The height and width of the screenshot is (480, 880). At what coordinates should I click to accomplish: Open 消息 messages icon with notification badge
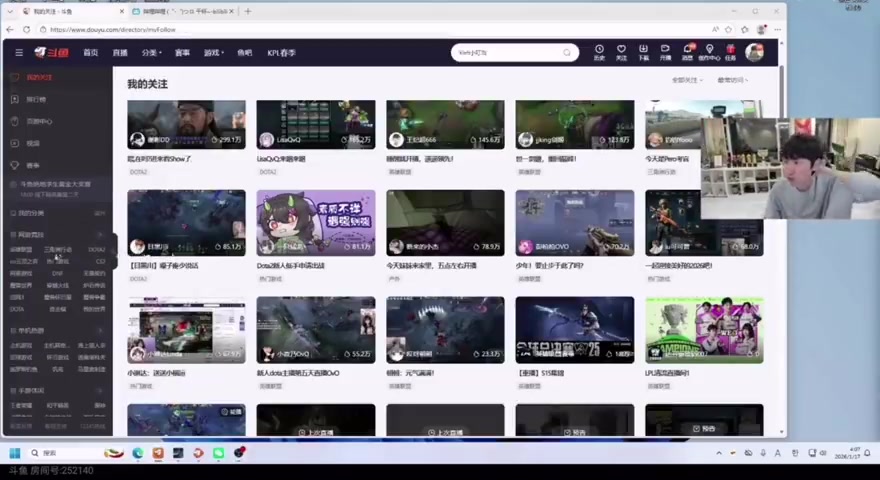tap(688, 51)
